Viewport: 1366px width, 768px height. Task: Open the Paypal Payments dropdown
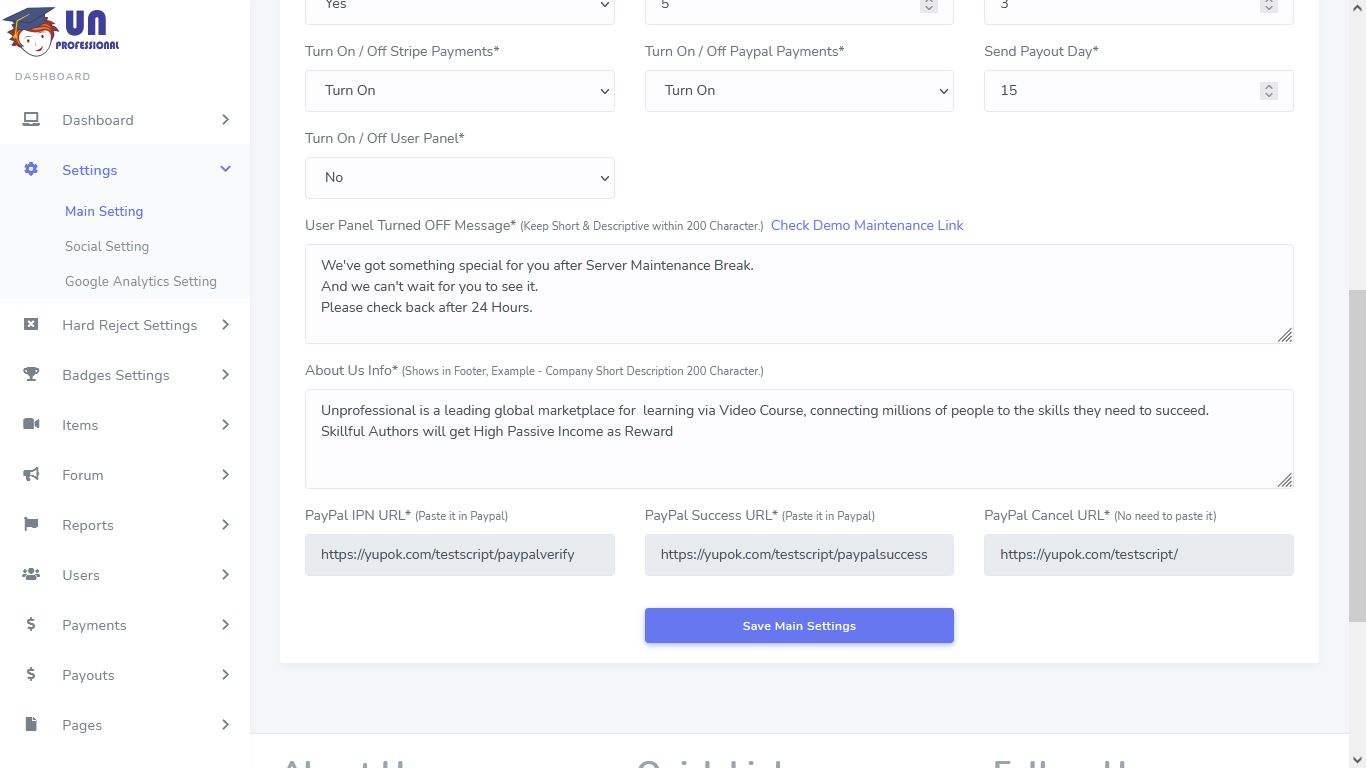click(x=798, y=91)
